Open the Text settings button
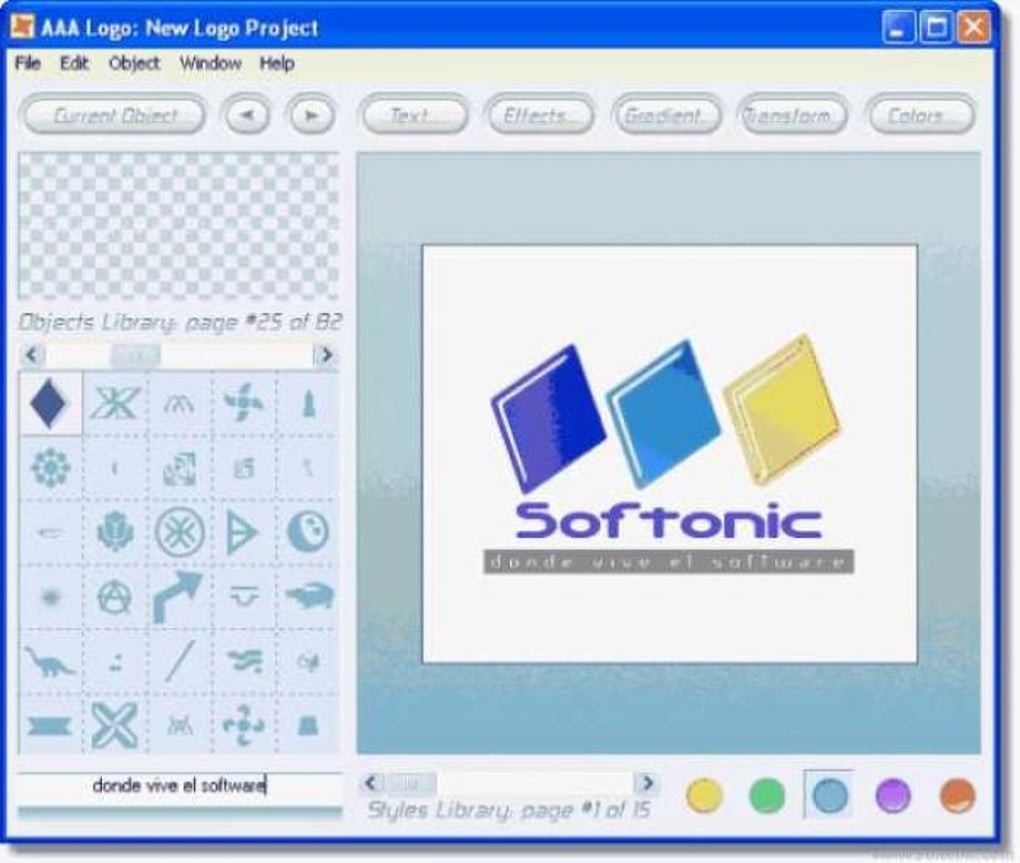 414,115
